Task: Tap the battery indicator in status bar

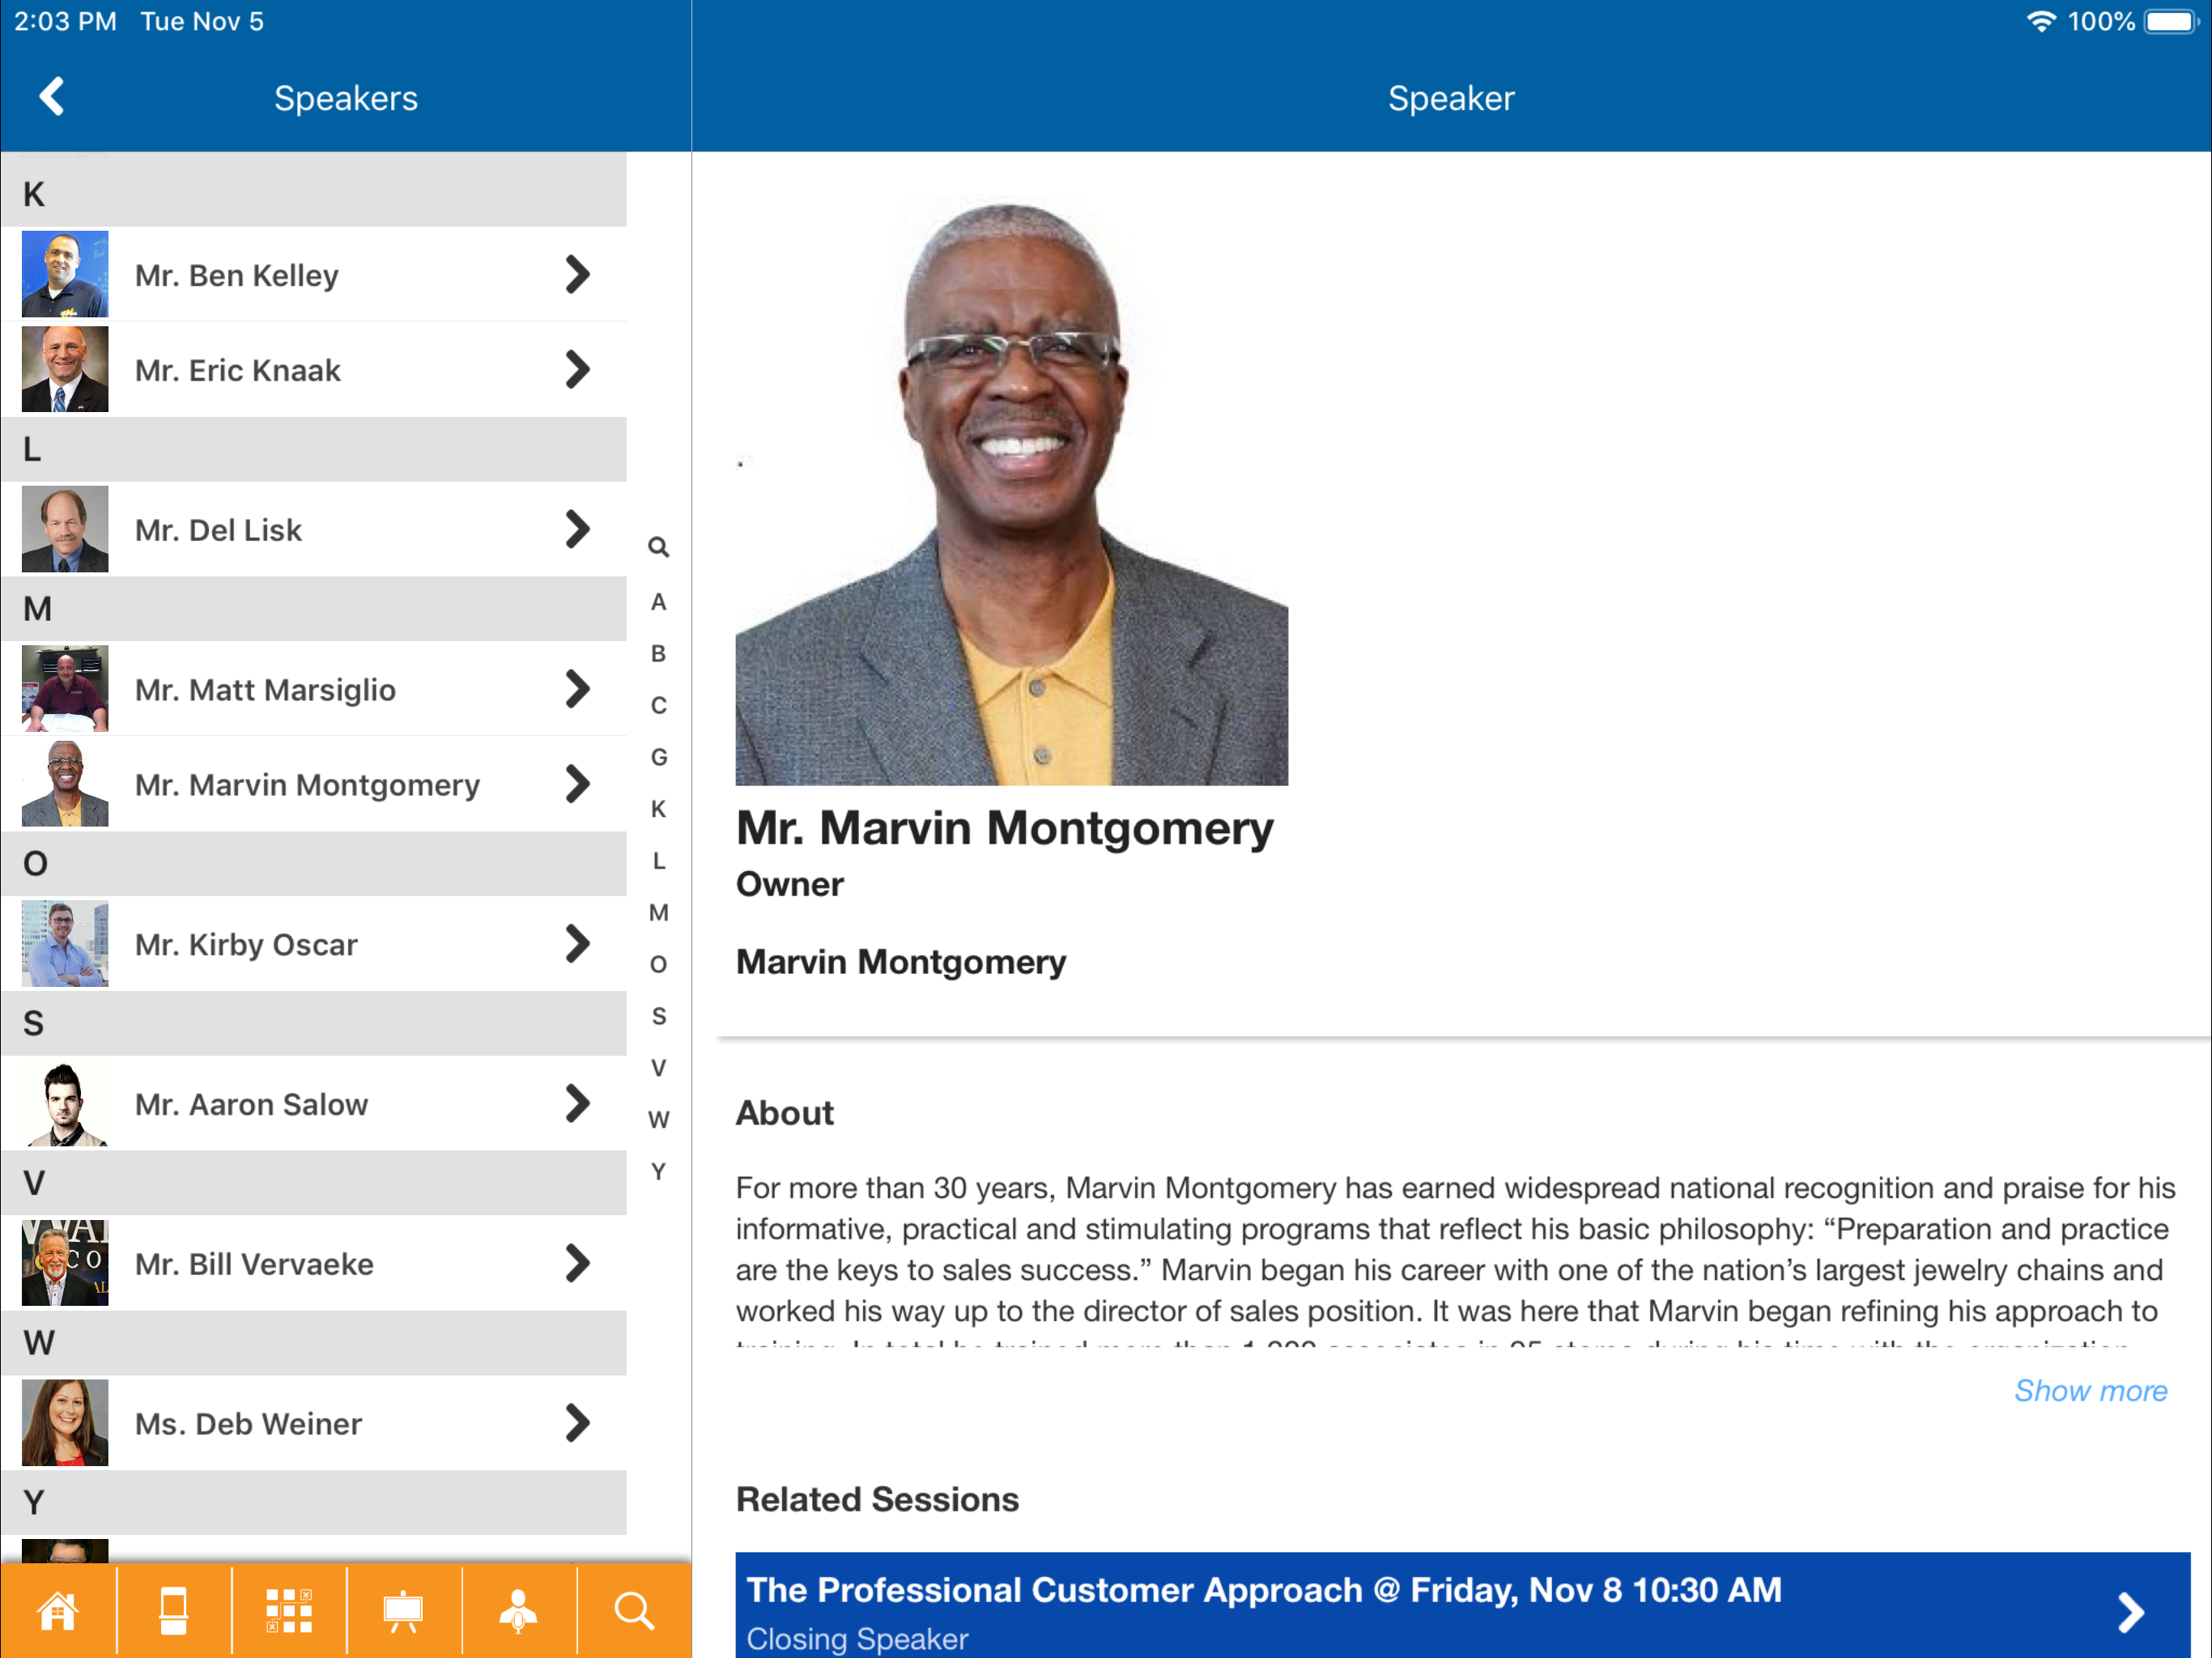Action: pyautogui.click(x=2170, y=21)
